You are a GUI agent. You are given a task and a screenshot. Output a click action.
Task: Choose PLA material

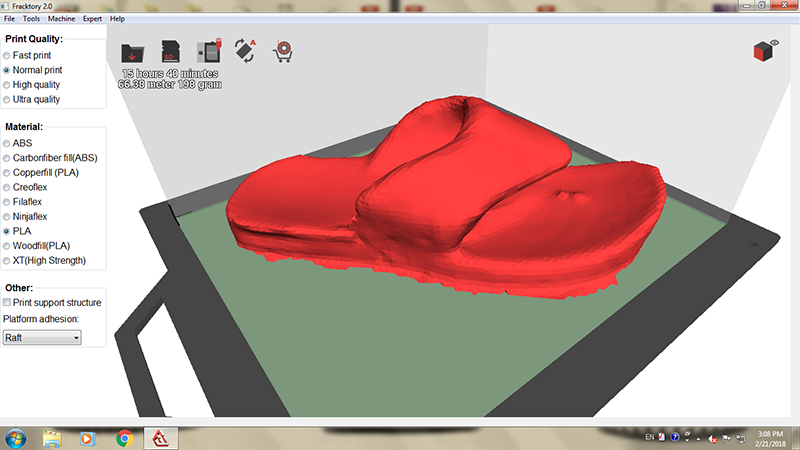click(x=17, y=231)
